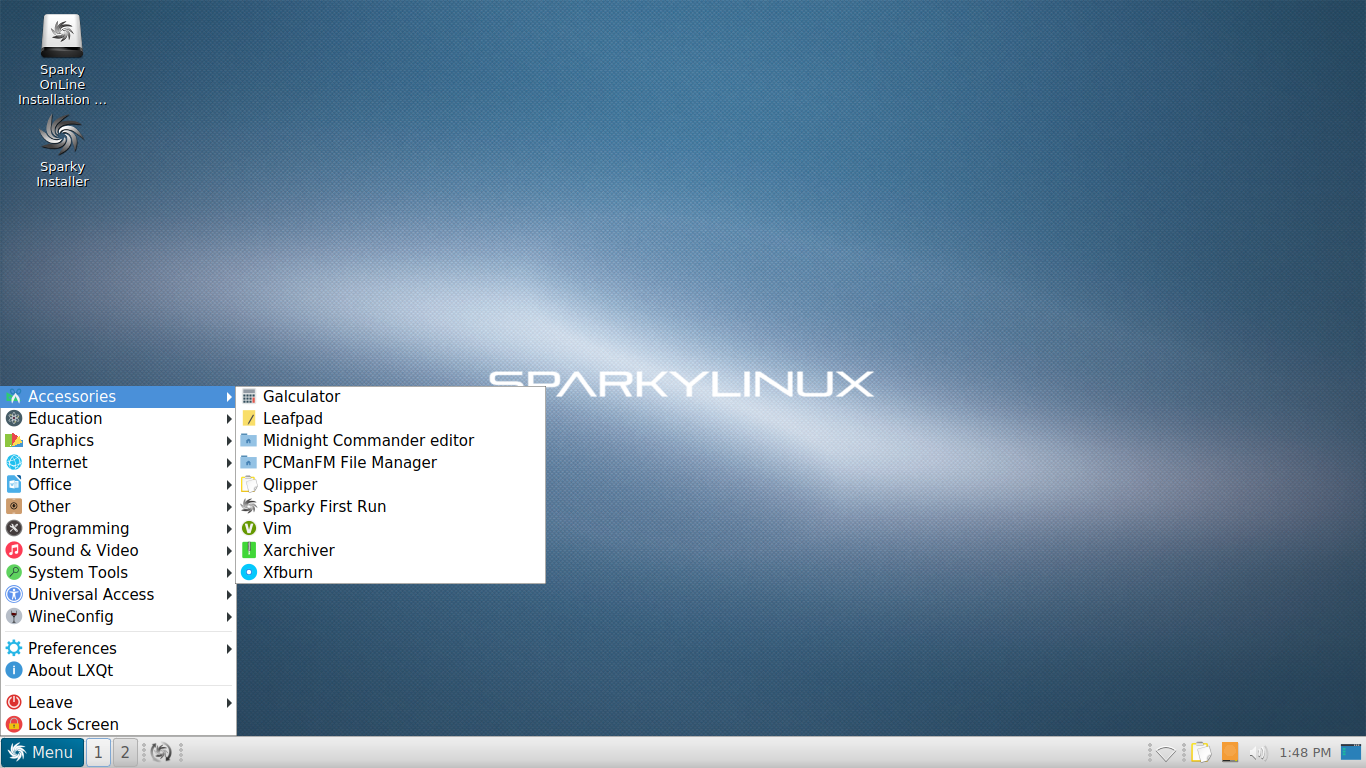Expand the Graphics submenu arrow
Image resolution: width=1366 pixels, height=768 pixels.
[229, 441]
